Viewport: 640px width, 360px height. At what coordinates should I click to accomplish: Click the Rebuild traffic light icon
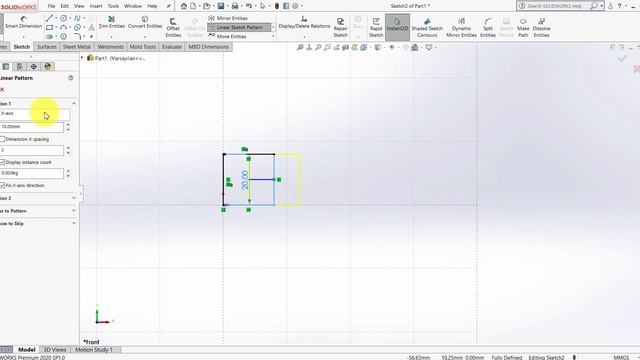tap(277, 6)
